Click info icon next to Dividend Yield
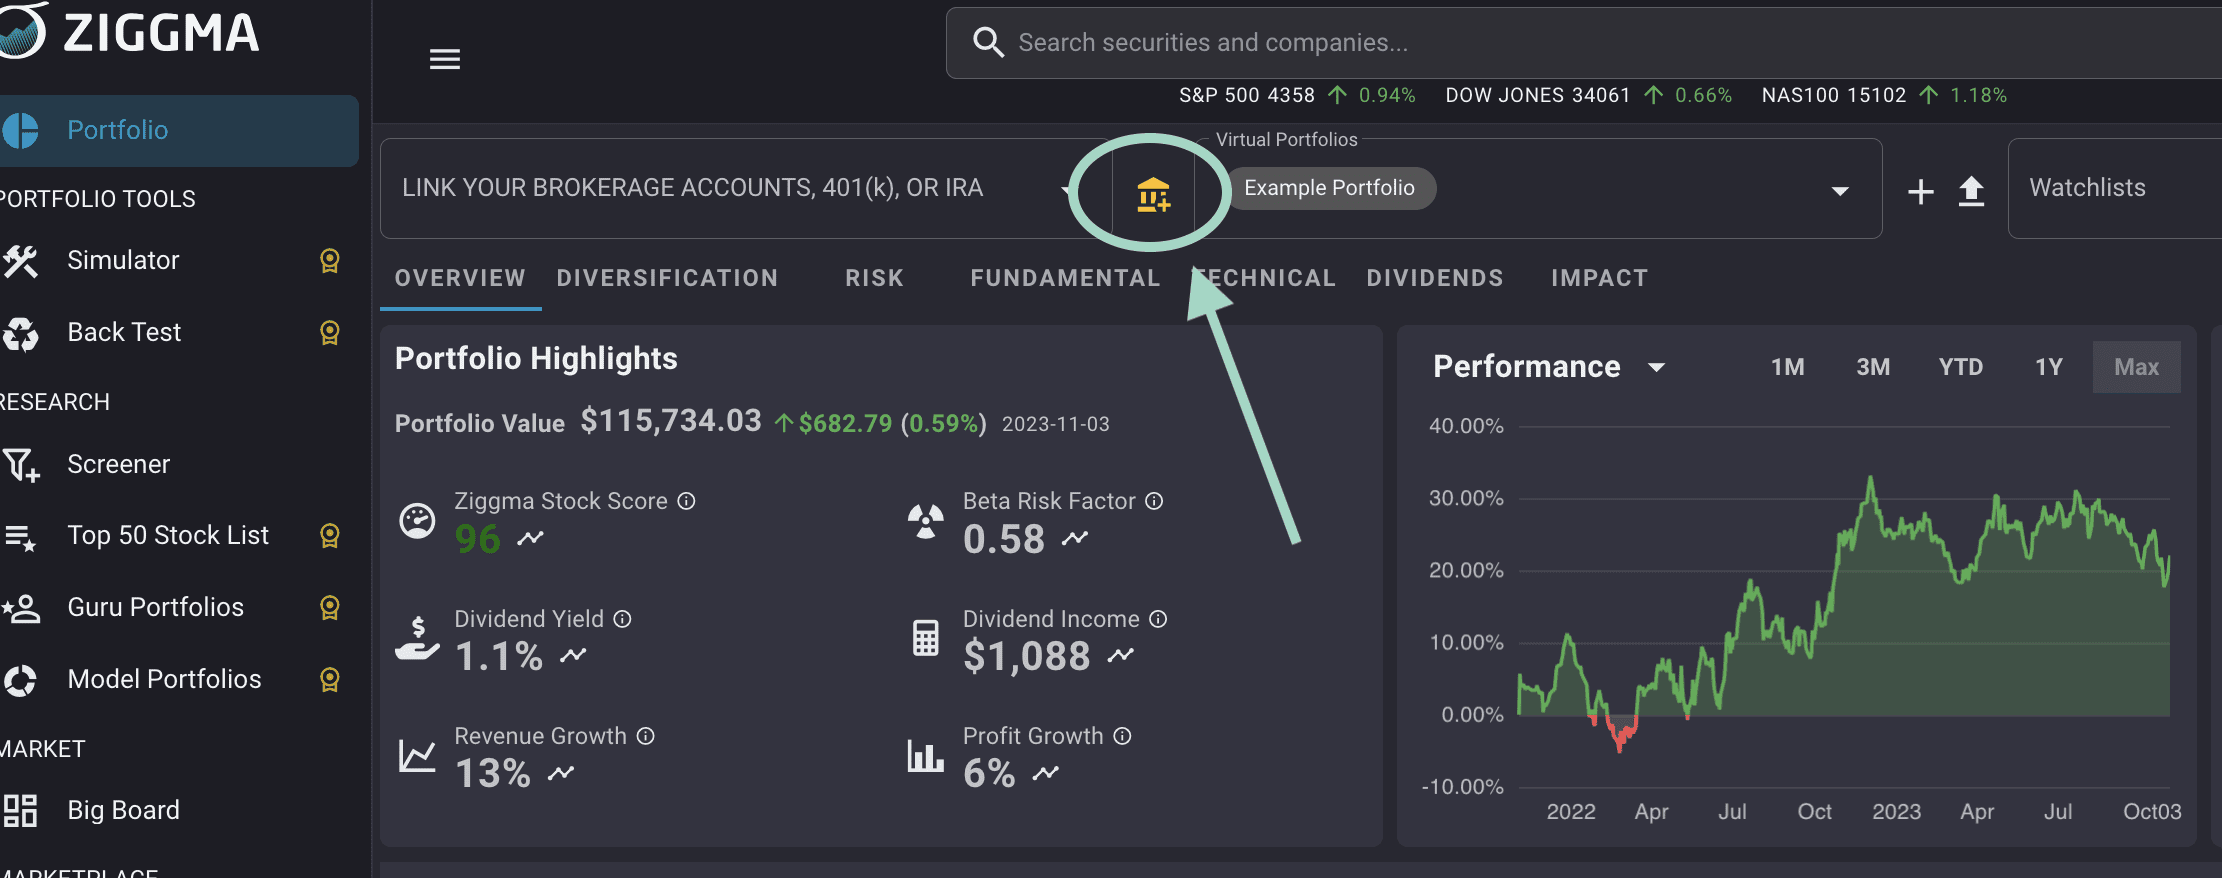2222x878 pixels. [622, 619]
